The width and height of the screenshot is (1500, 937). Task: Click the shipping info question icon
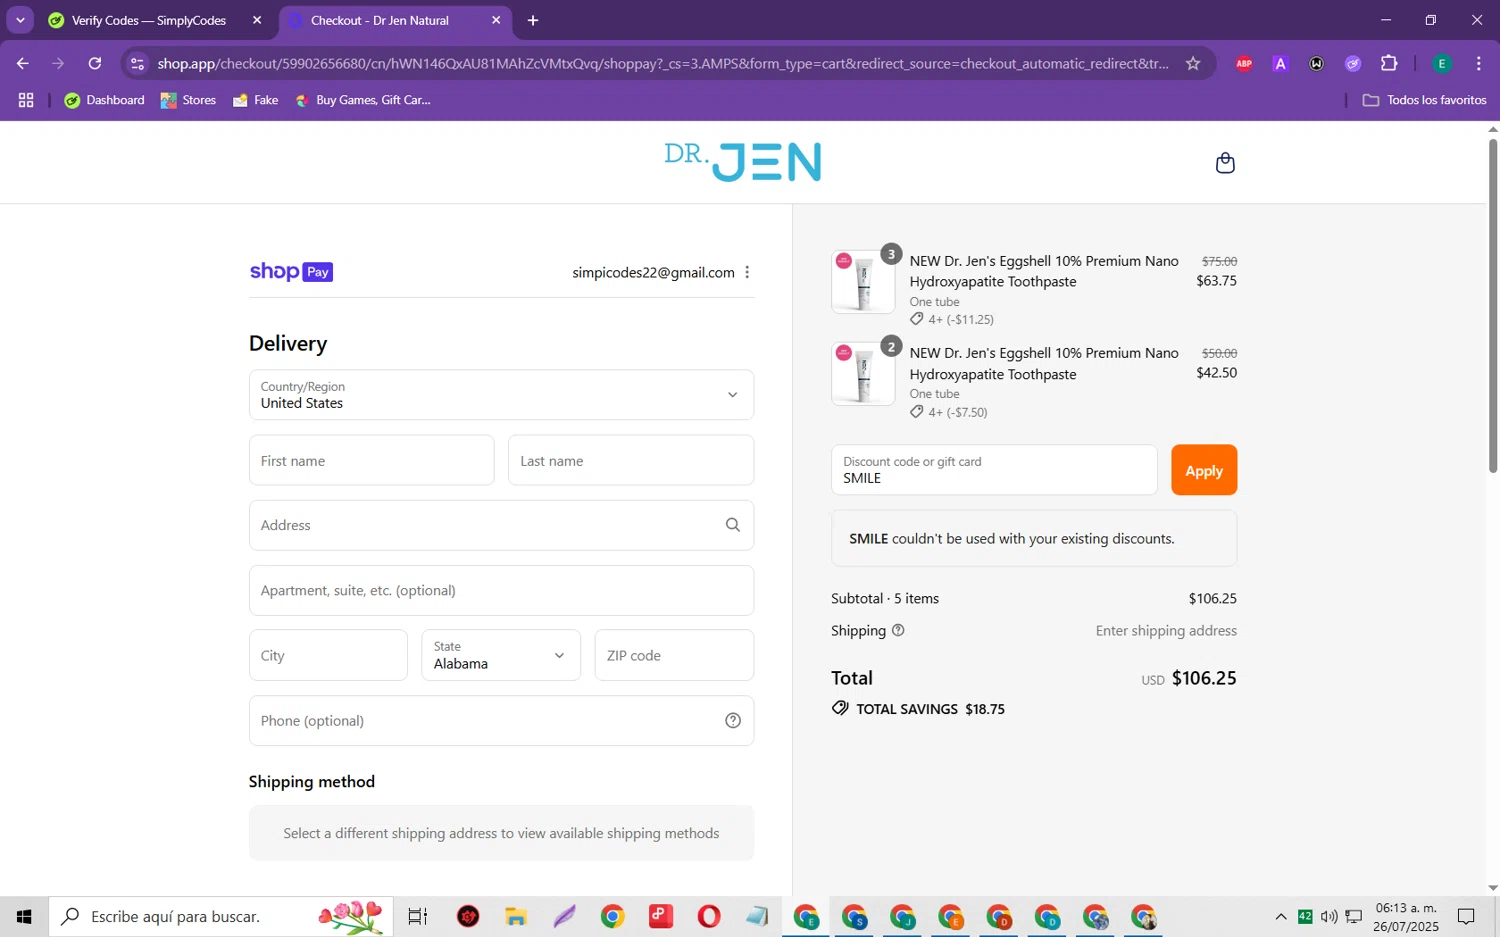coord(898,630)
